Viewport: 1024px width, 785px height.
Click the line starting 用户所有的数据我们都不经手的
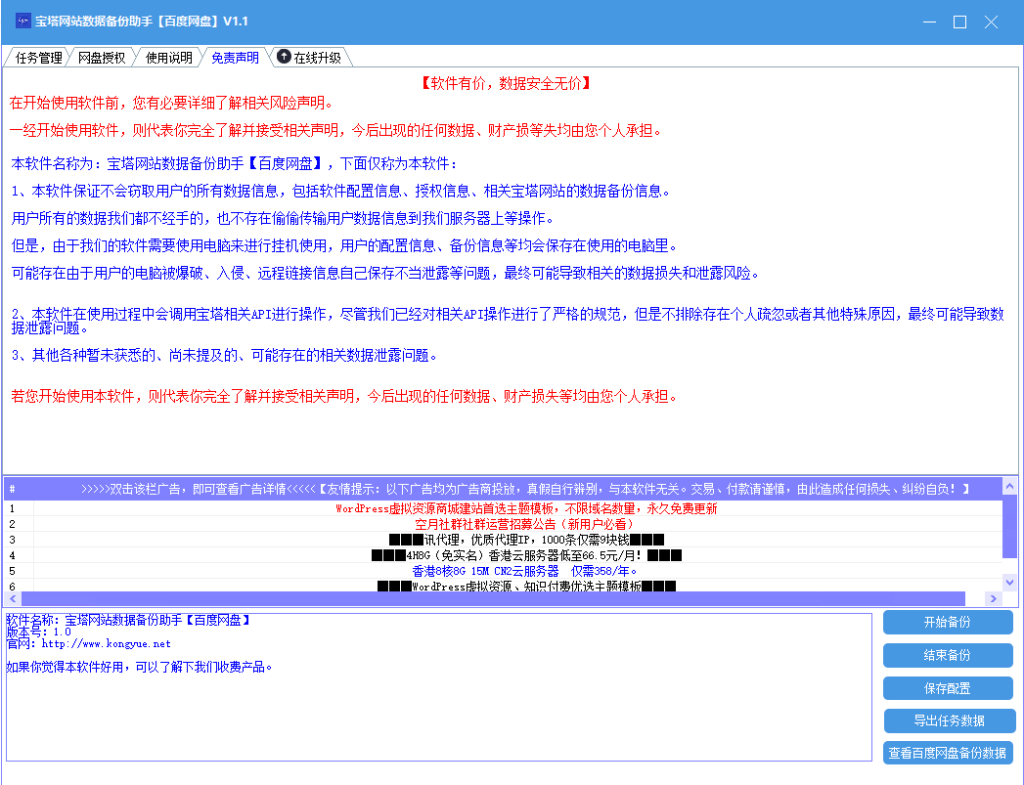click(x=284, y=218)
